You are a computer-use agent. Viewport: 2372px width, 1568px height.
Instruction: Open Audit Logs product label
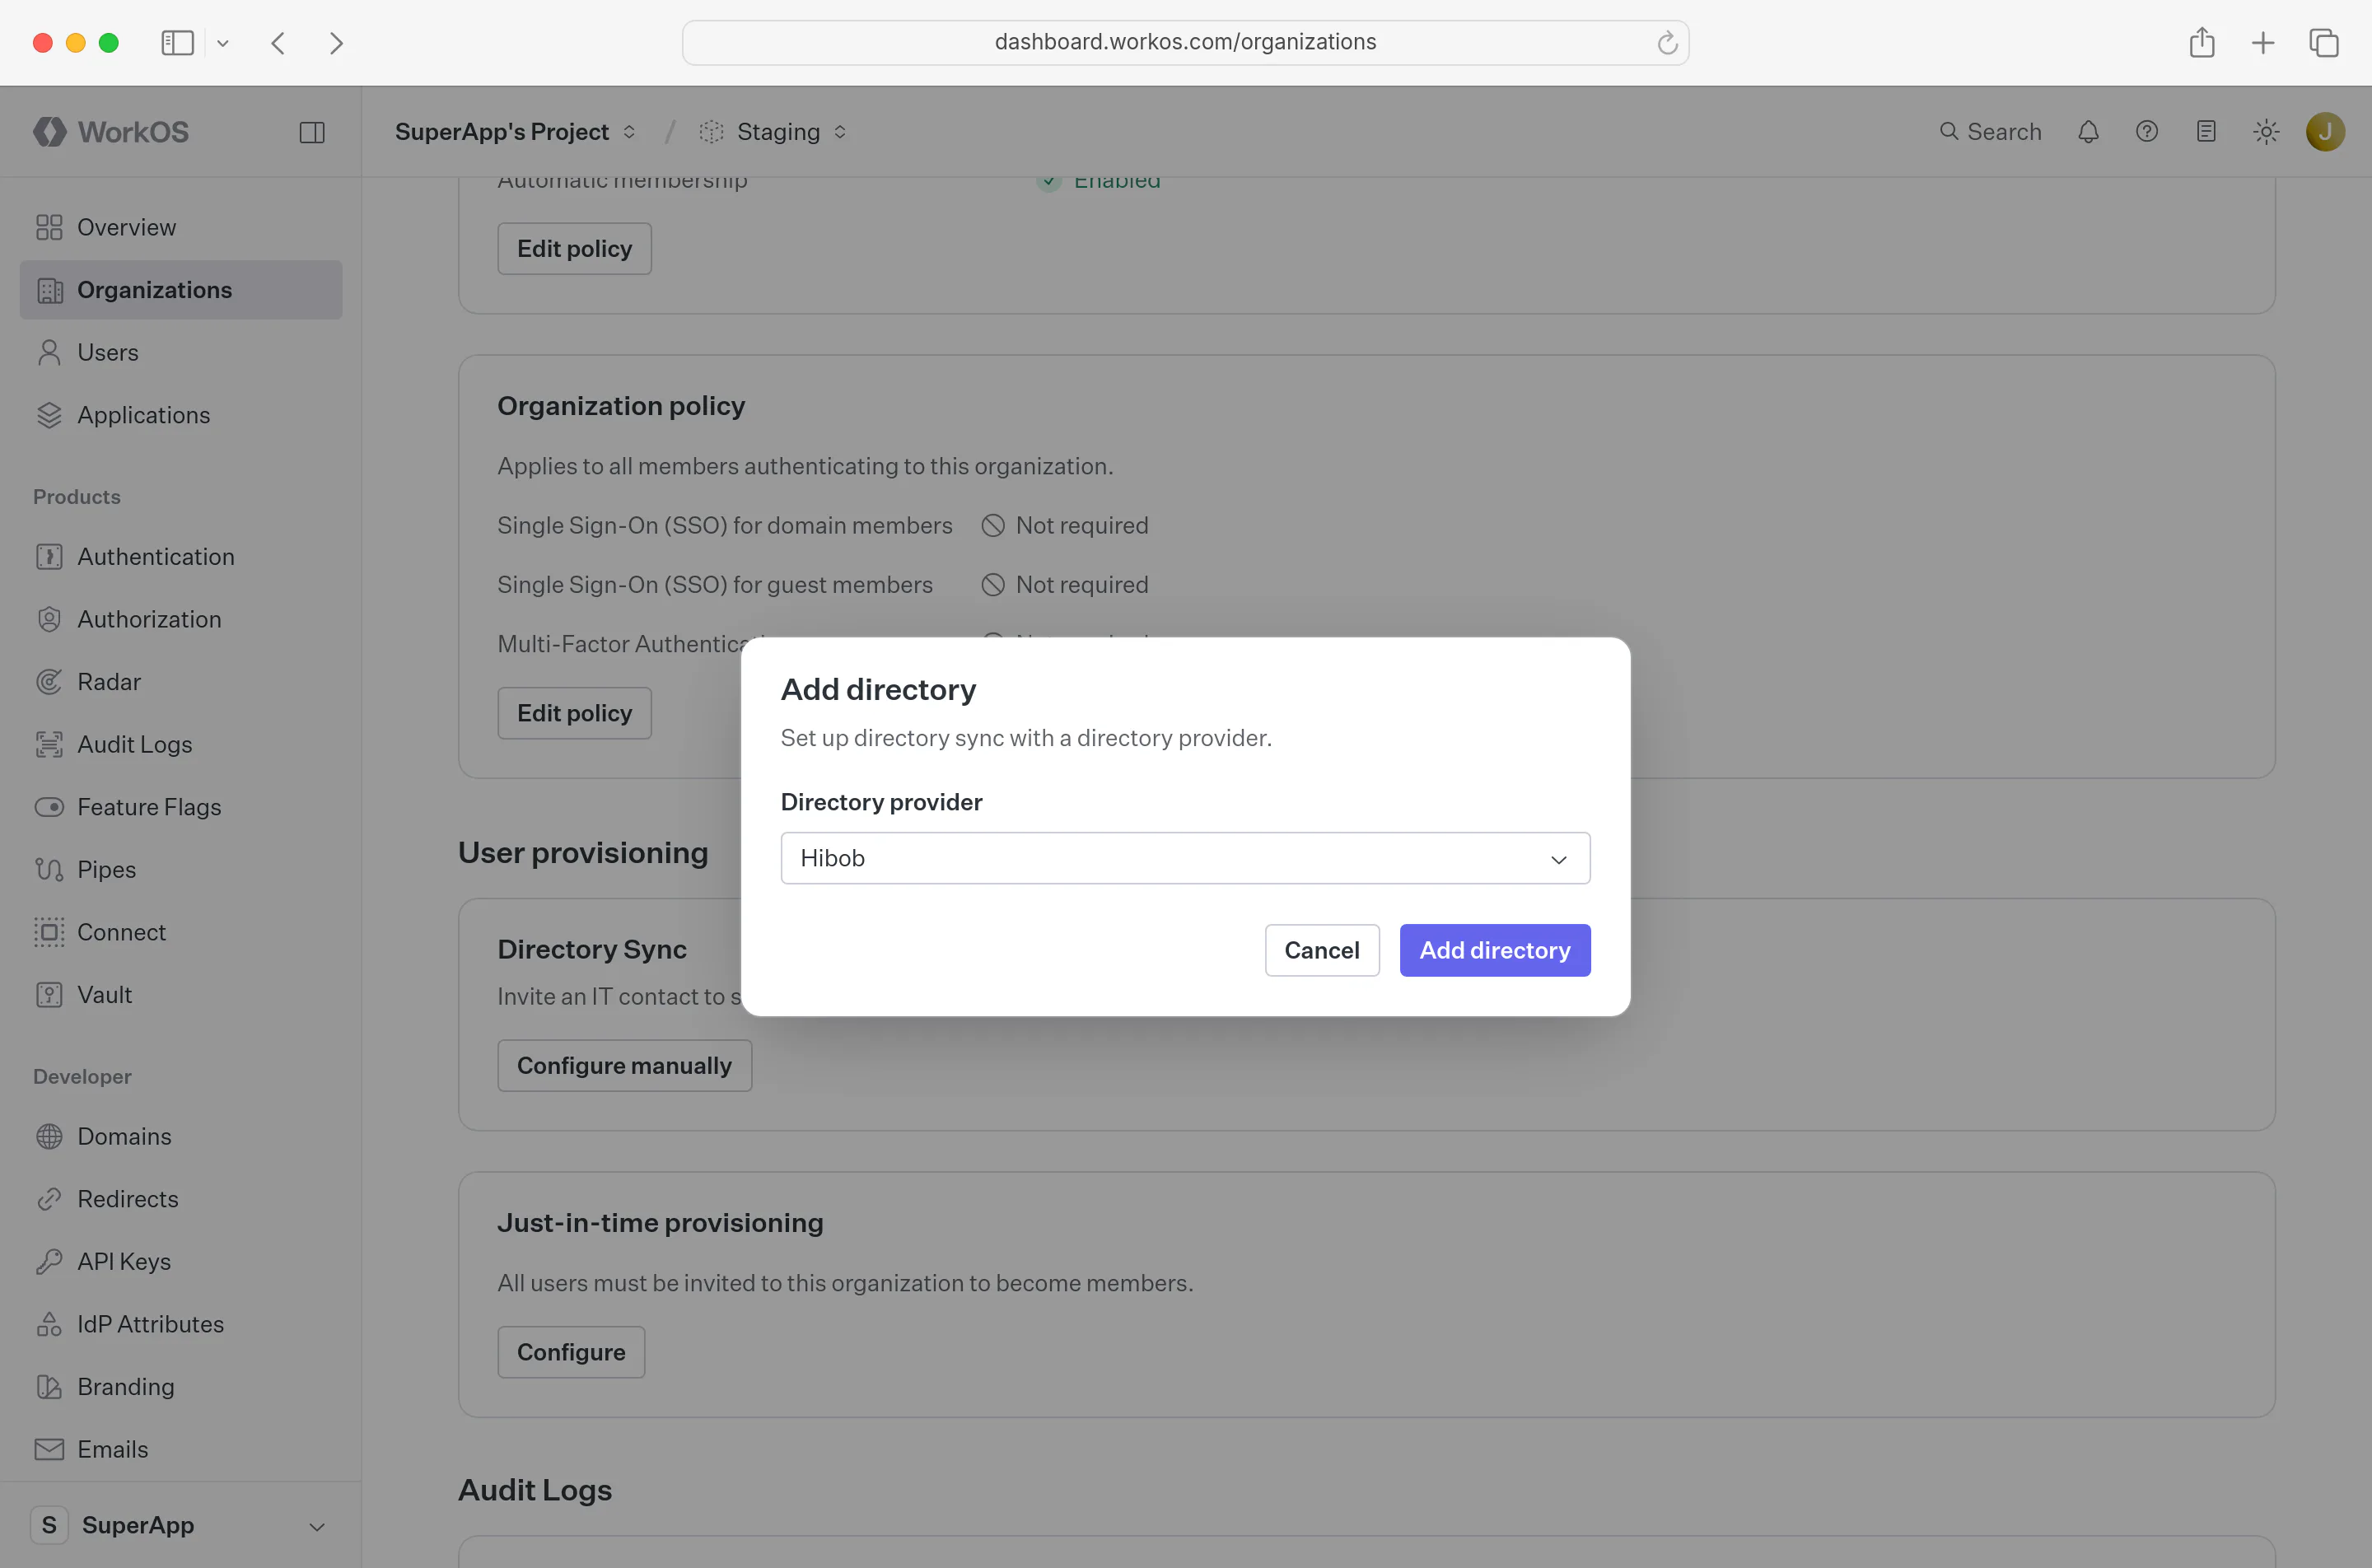pyautogui.click(x=135, y=744)
